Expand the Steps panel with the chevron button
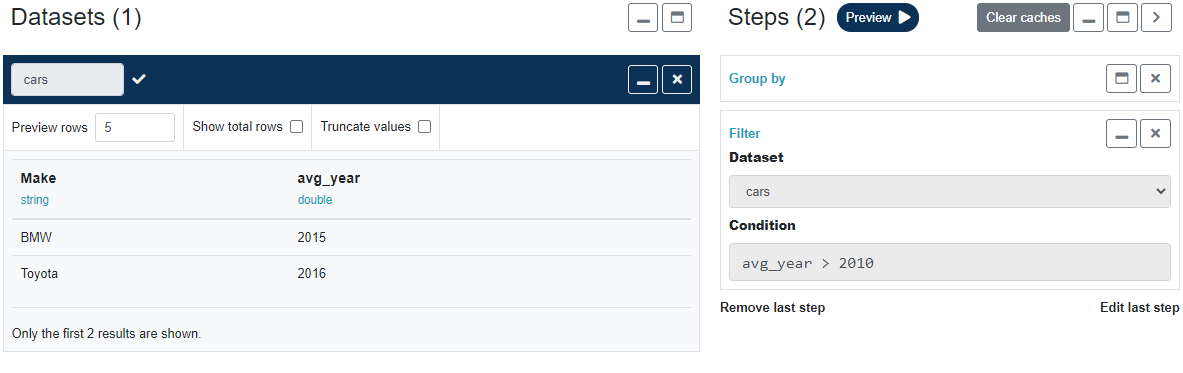 (1156, 17)
